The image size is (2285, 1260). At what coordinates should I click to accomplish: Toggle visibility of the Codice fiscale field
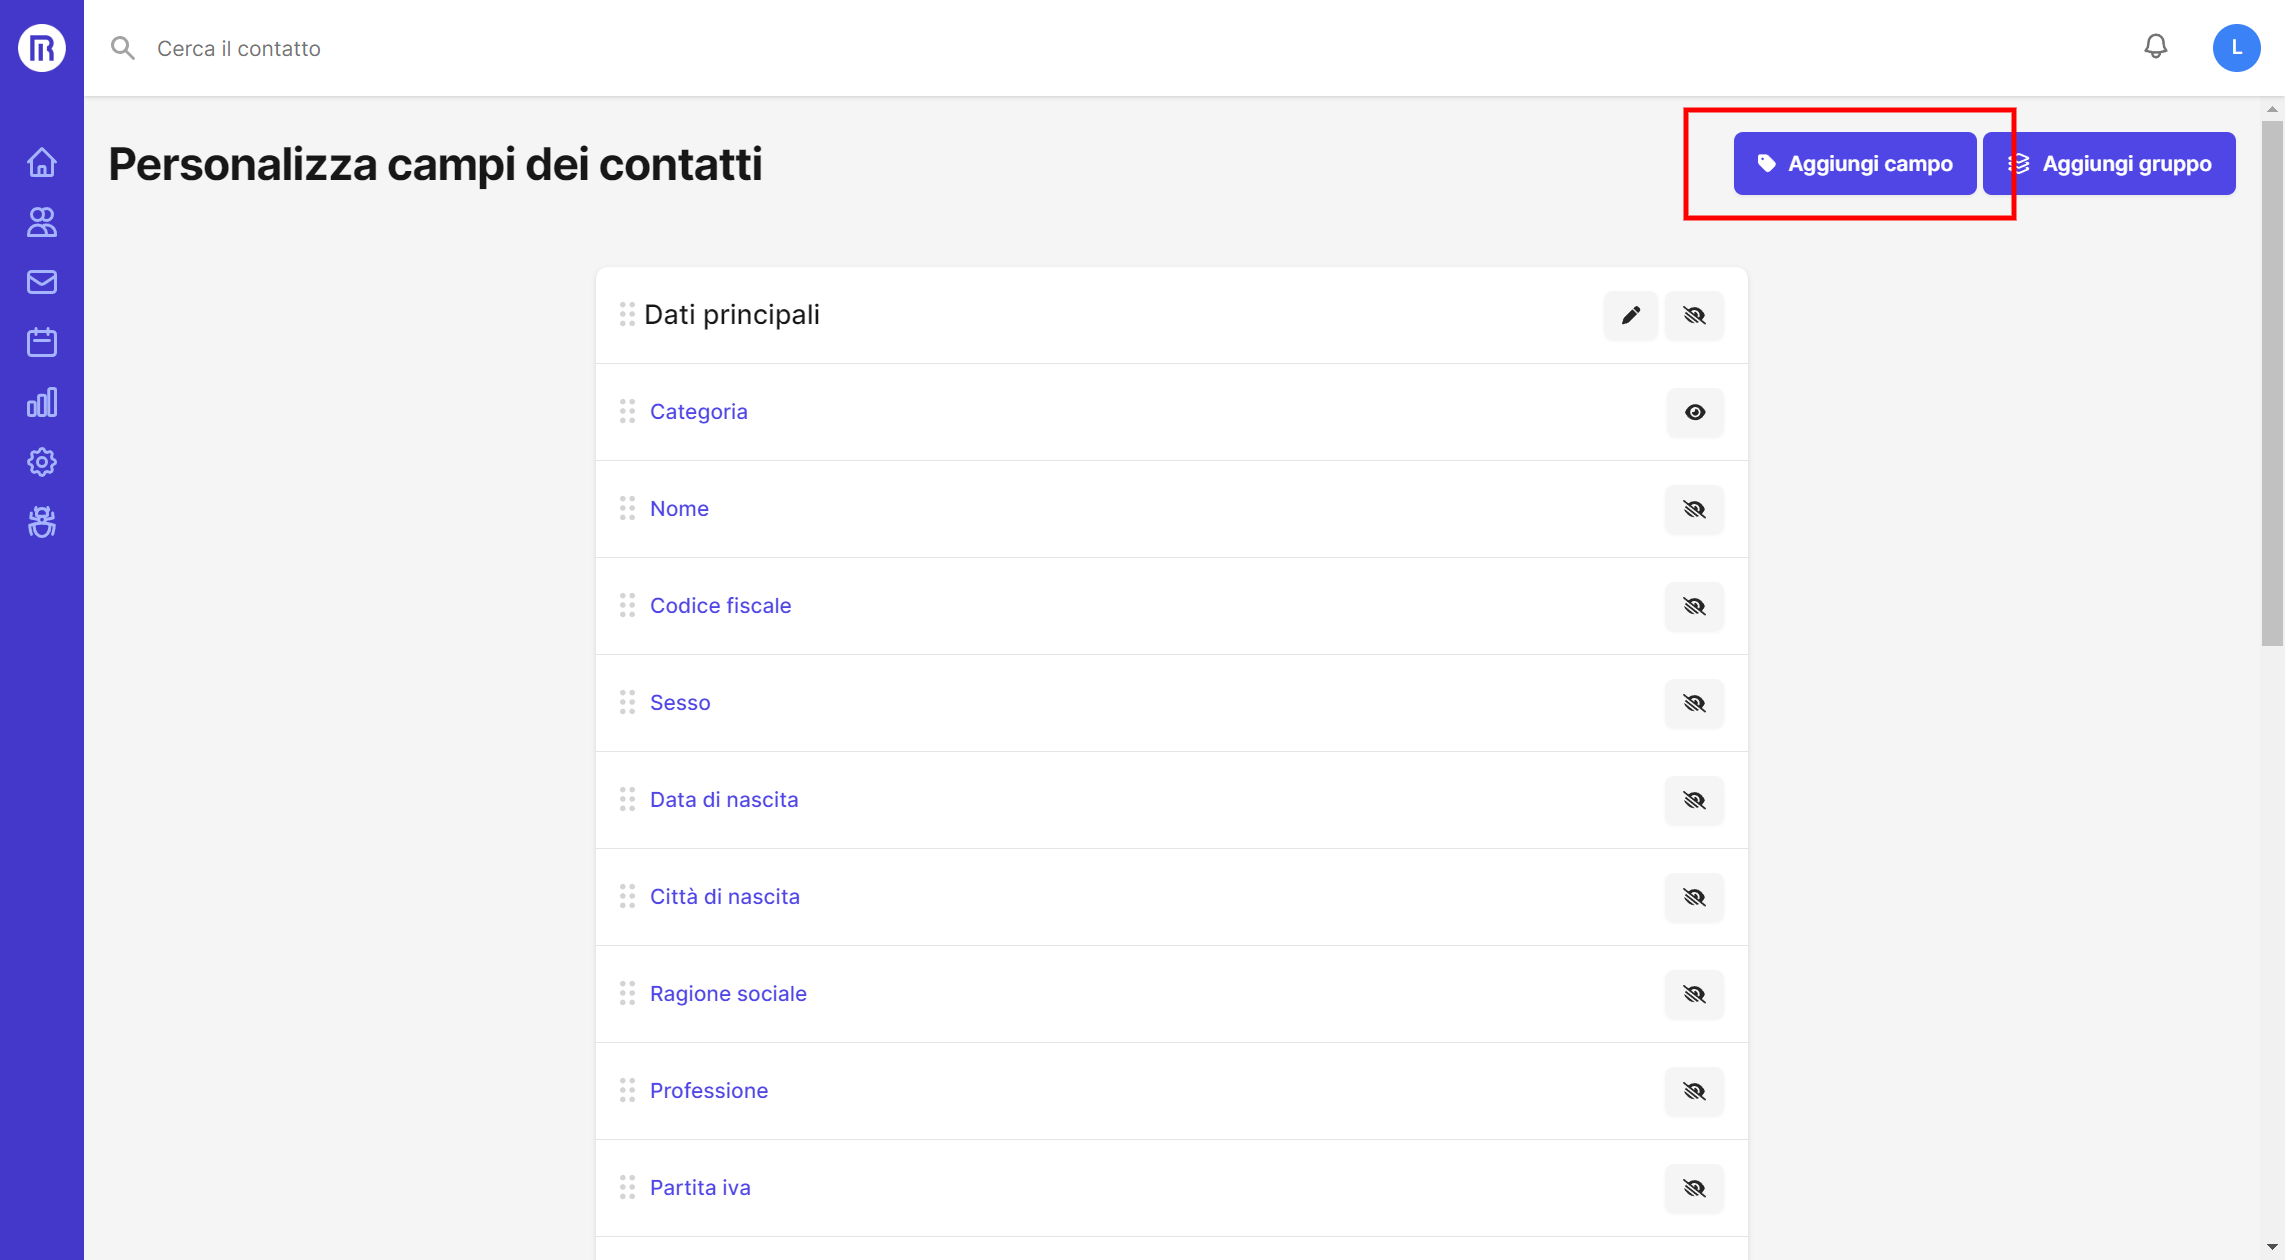tap(1694, 606)
